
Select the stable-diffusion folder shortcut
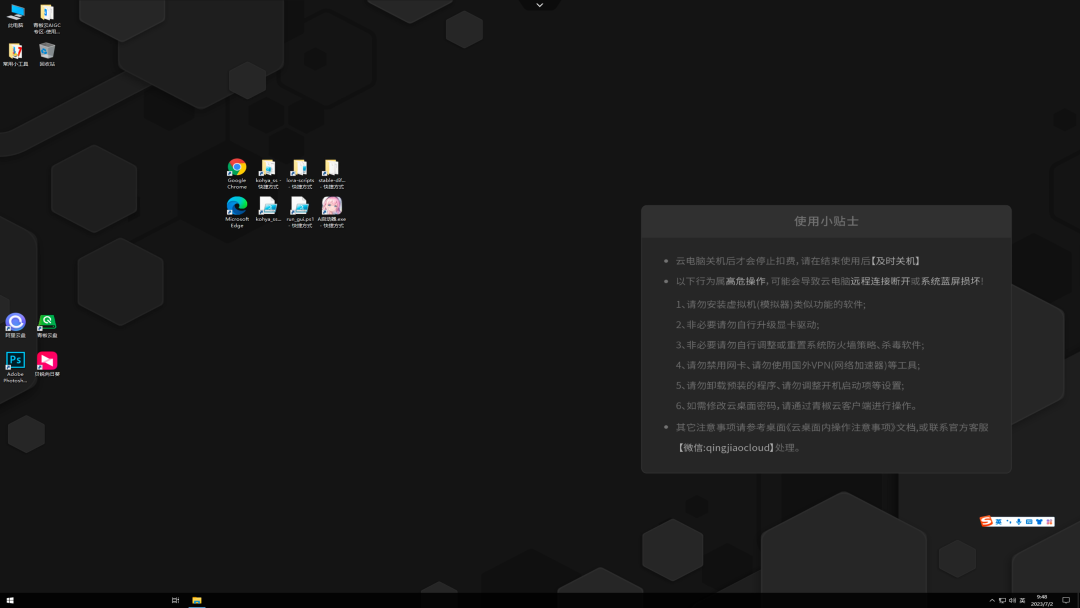coord(331,174)
